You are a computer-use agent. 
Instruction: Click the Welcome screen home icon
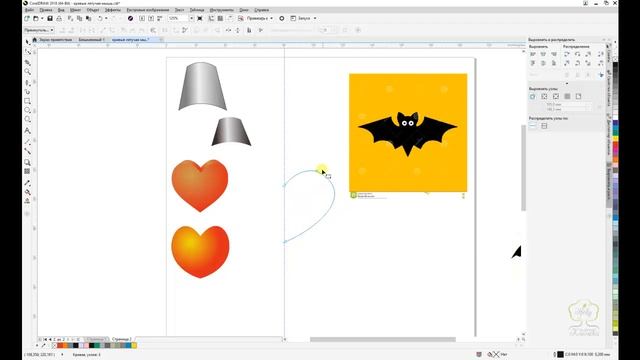pos(35,40)
